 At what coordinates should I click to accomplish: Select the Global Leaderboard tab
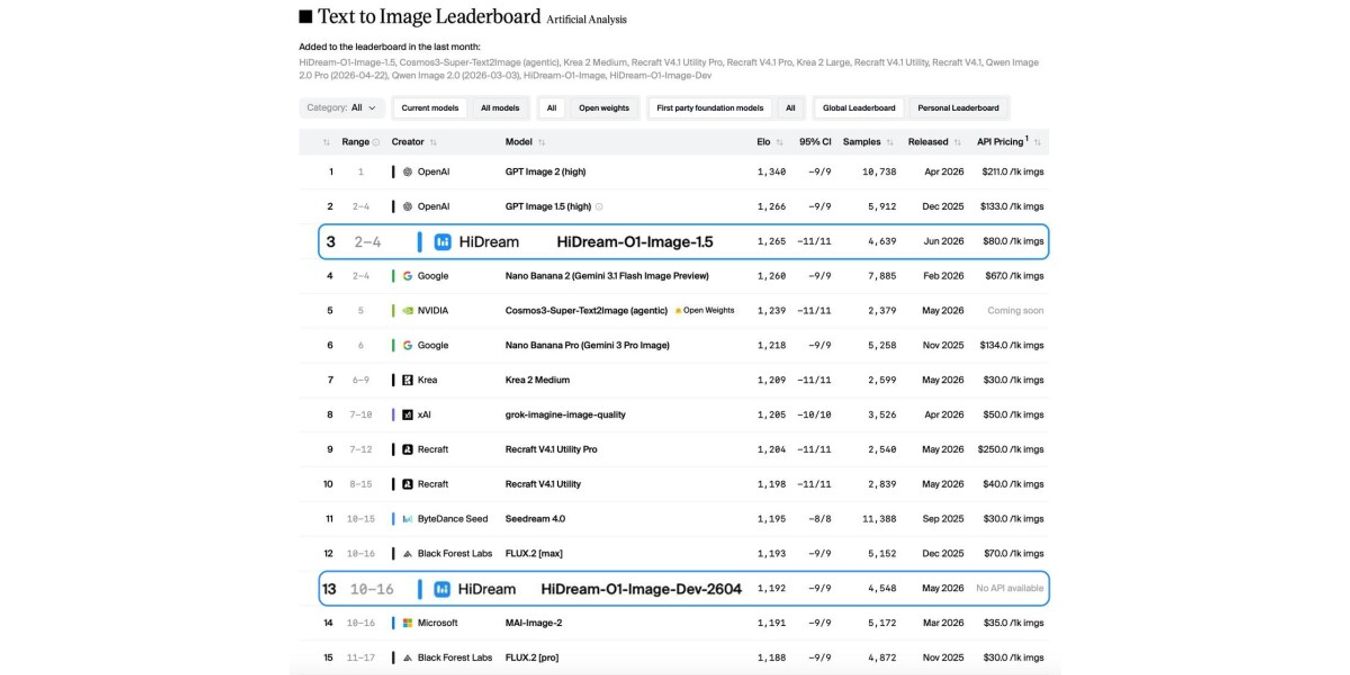click(x=859, y=108)
